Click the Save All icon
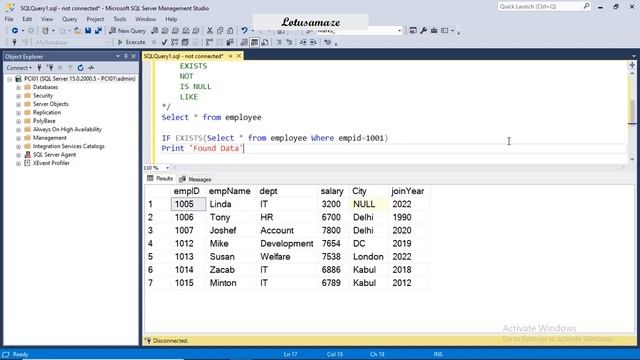Image resolution: width=640 pixels, height=360 pixels. [x=98, y=31]
